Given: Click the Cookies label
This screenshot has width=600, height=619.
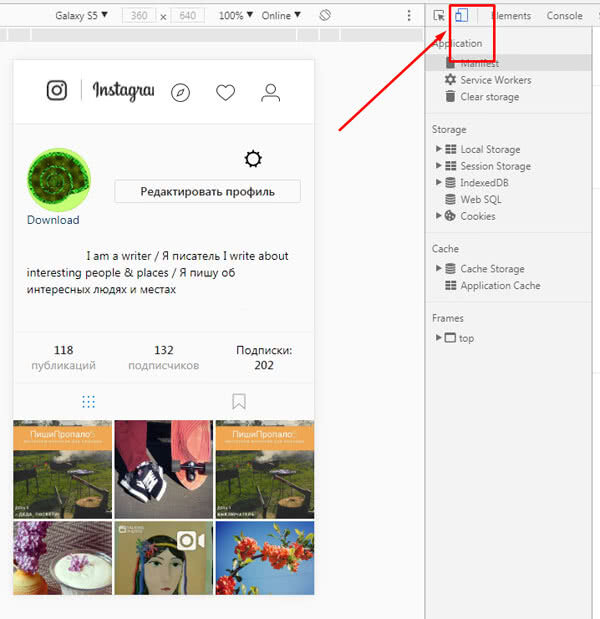Looking at the screenshot, I should pyautogui.click(x=478, y=216).
